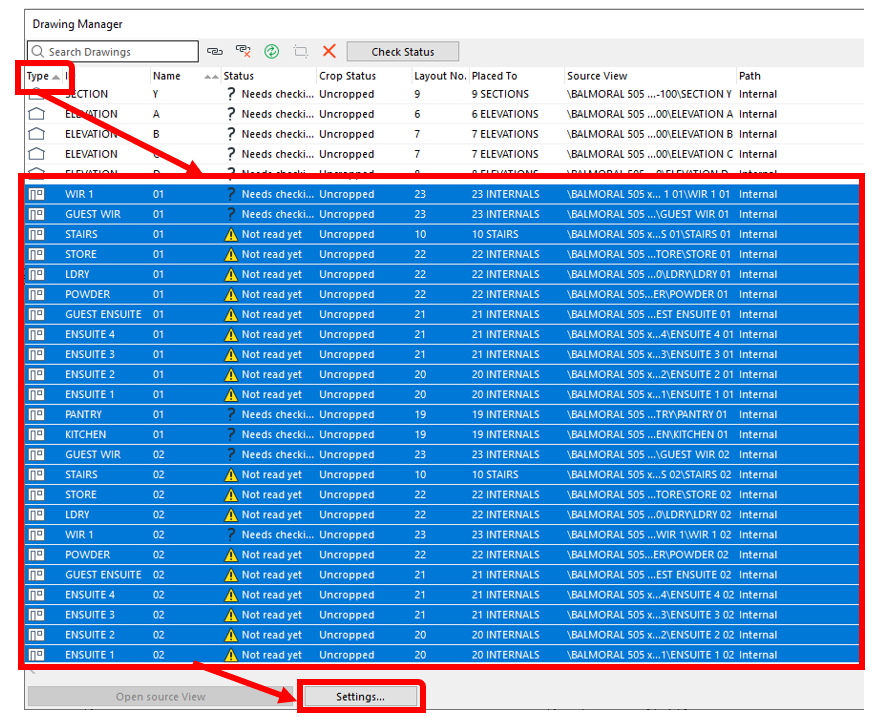Click the Open source View button
885x717 pixels.
tap(160, 697)
